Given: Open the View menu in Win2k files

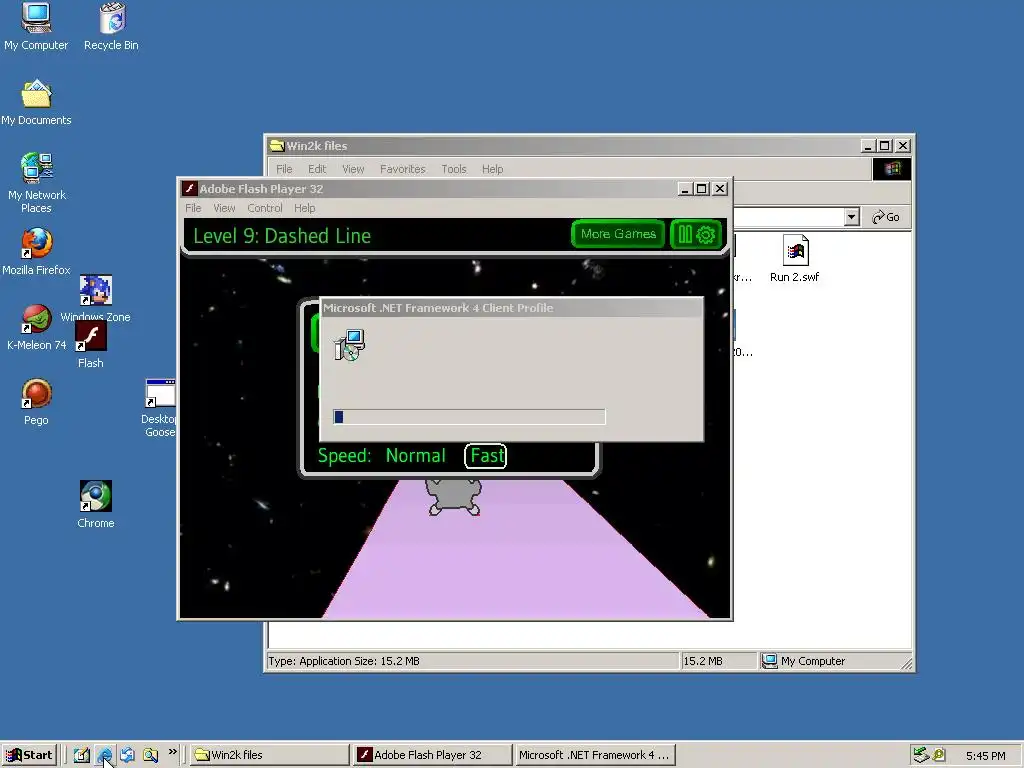Looking at the screenshot, I should [353, 169].
